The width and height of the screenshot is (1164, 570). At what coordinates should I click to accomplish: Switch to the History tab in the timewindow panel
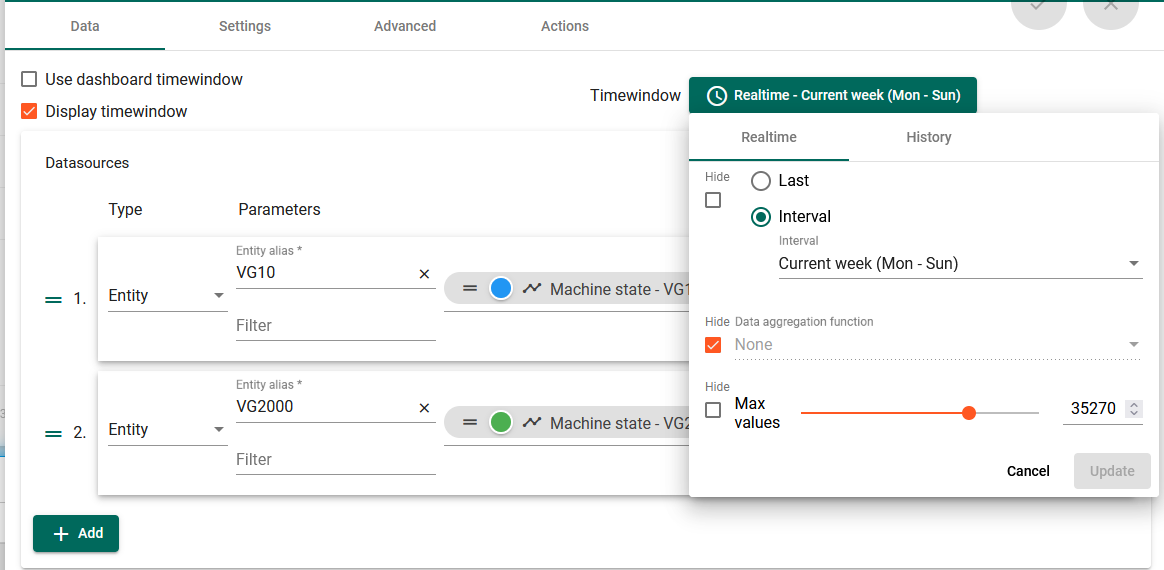tap(929, 137)
